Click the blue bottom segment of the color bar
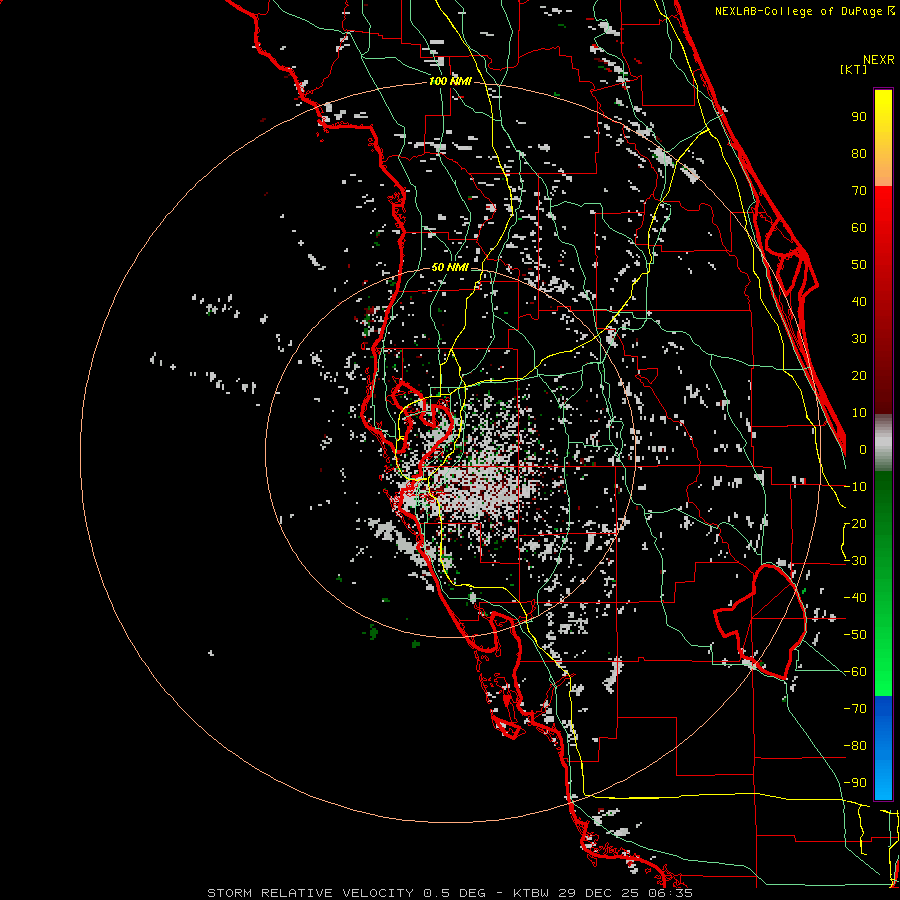The width and height of the screenshot is (900, 900). pos(883,748)
